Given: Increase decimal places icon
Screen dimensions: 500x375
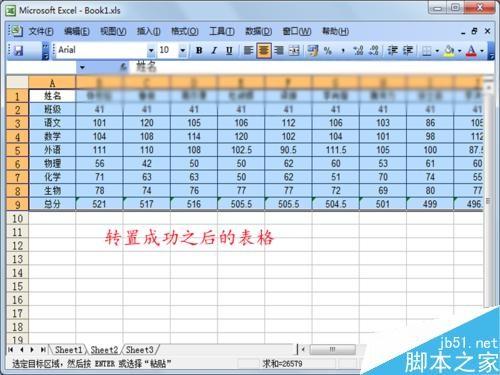Looking at the screenshot, I should 358,51.
